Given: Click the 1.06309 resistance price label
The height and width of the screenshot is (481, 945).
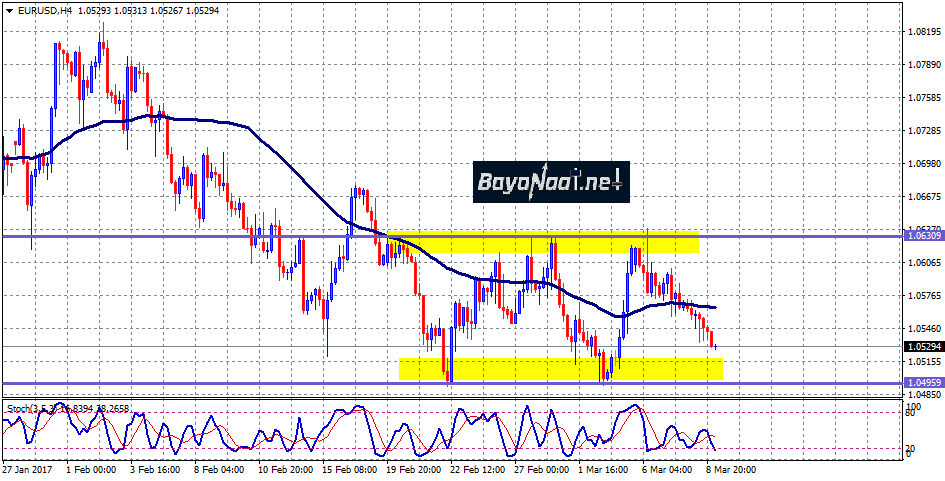Looking at the screenshot, I should point(923,236).
